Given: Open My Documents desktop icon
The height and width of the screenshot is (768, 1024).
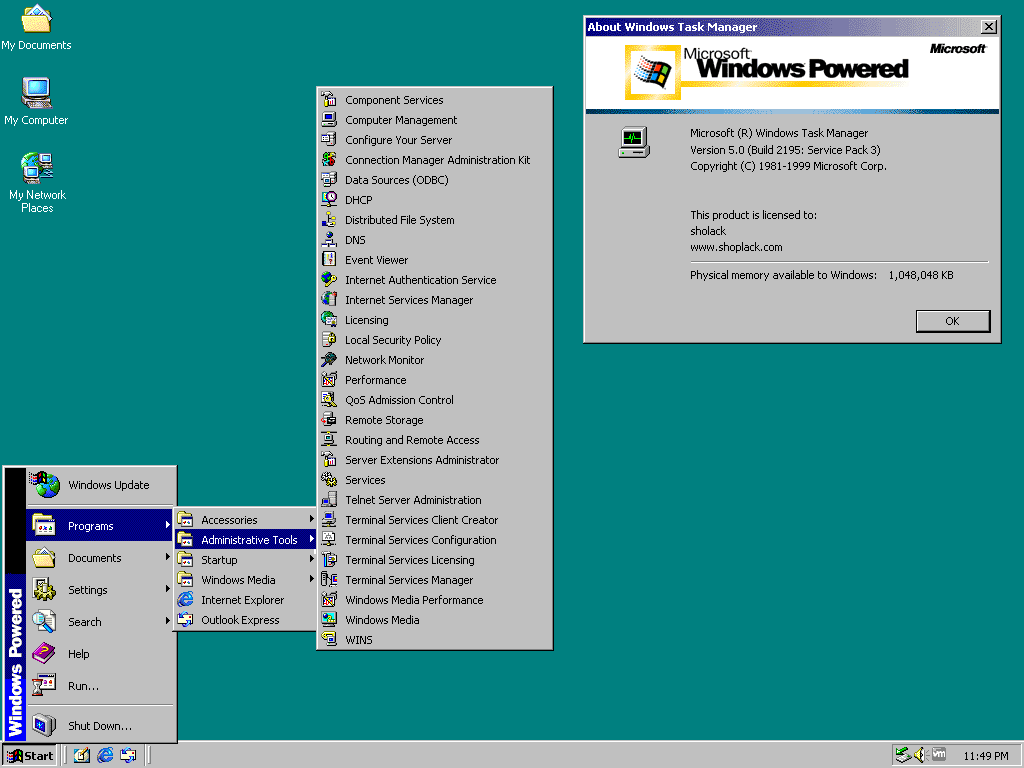Looking at the screenshot, I should (x=37, y=27).
